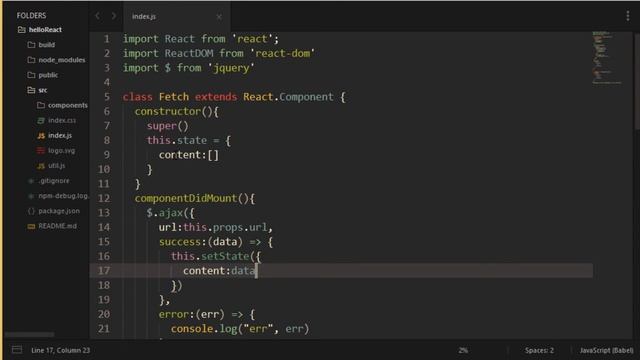Click content:[] on line 9

click(x=189, y=155)
